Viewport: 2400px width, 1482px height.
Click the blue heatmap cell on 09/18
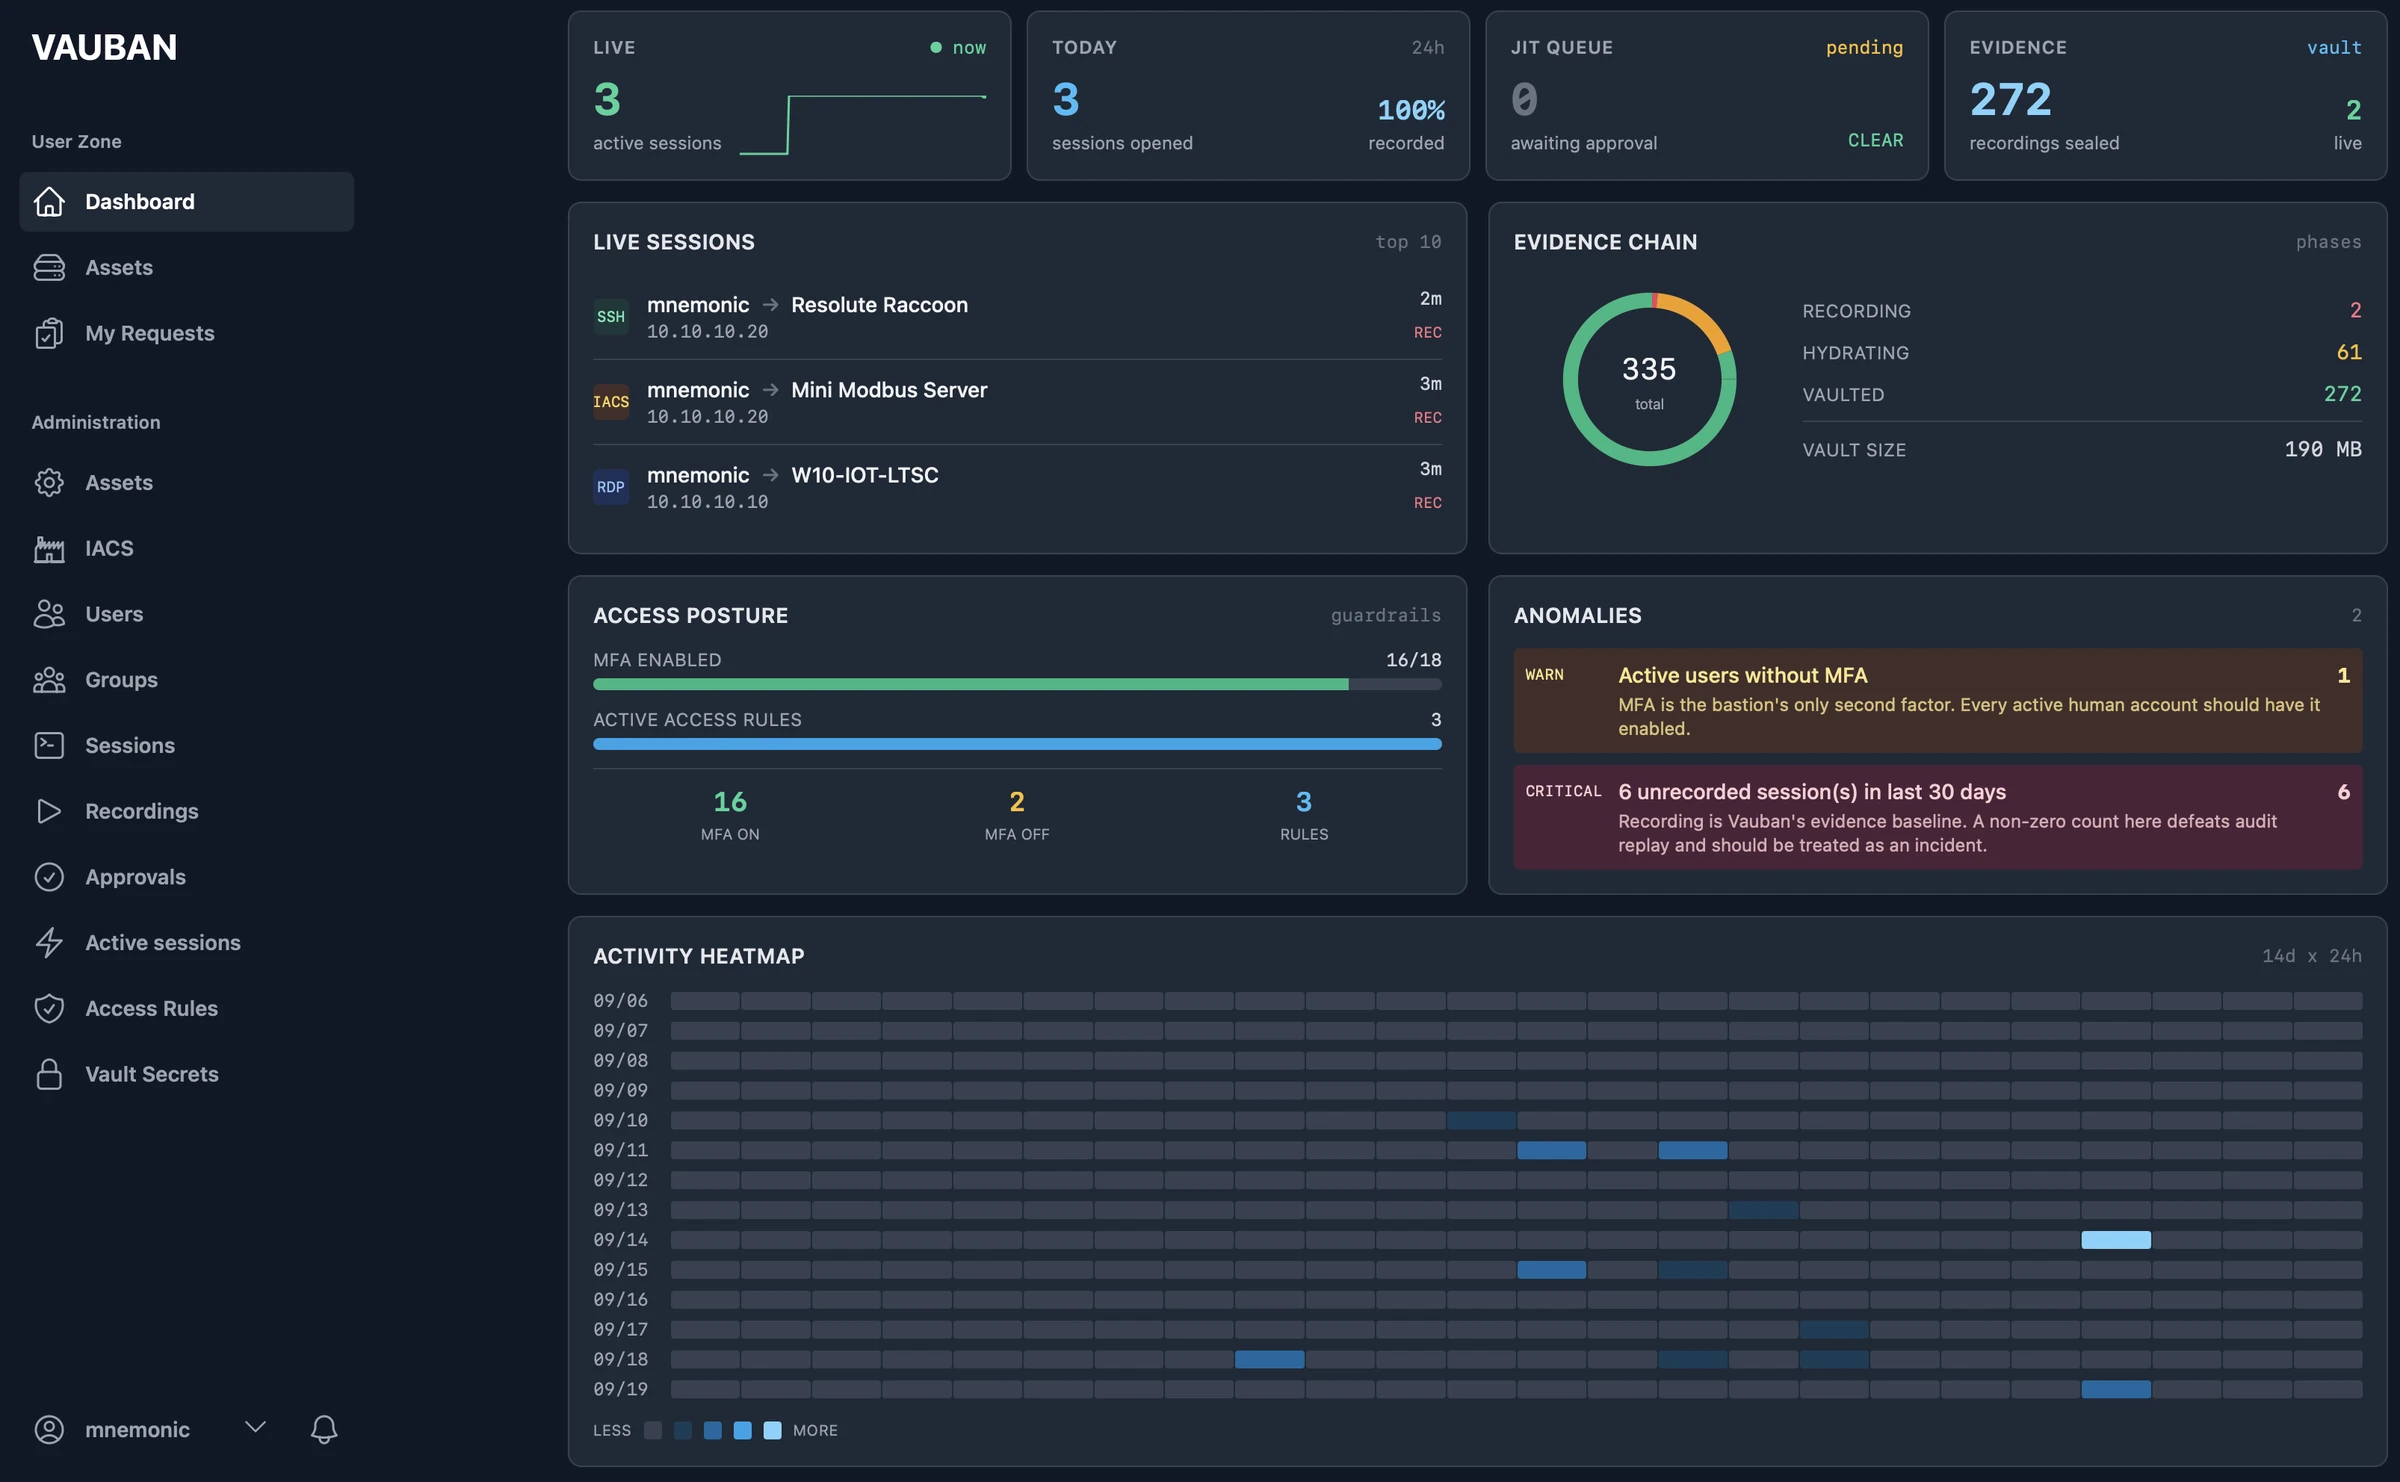click(1269, 1360)
